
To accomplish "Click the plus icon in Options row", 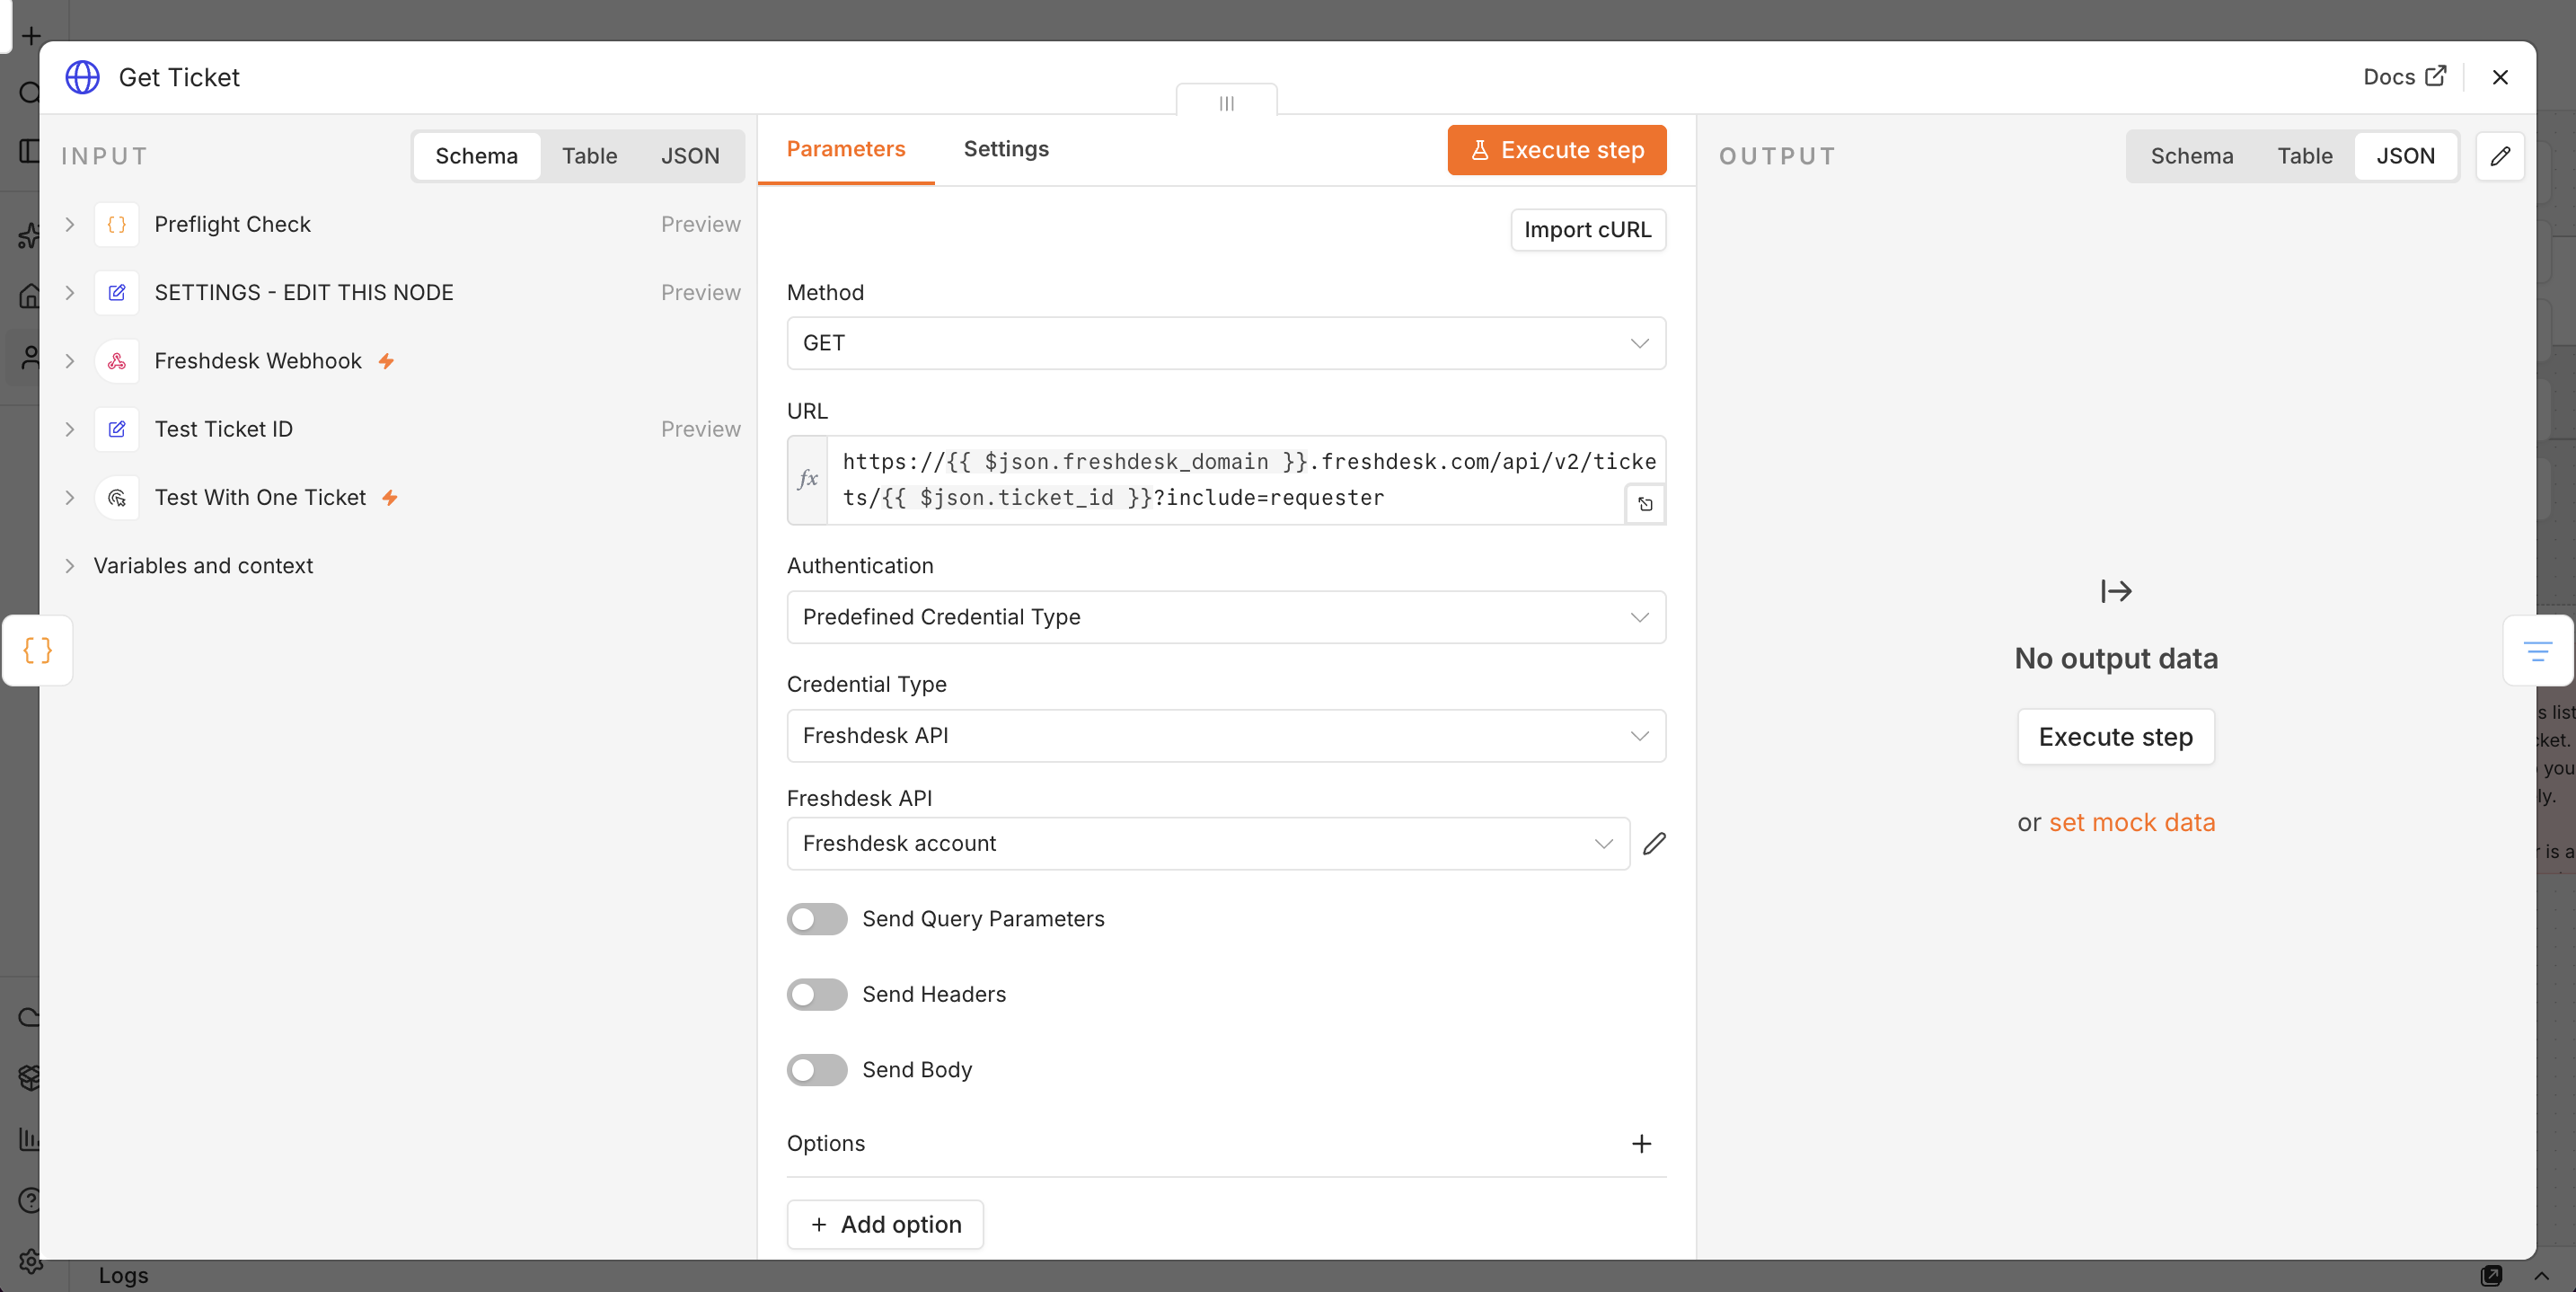I will (x=1641, y=1143).
